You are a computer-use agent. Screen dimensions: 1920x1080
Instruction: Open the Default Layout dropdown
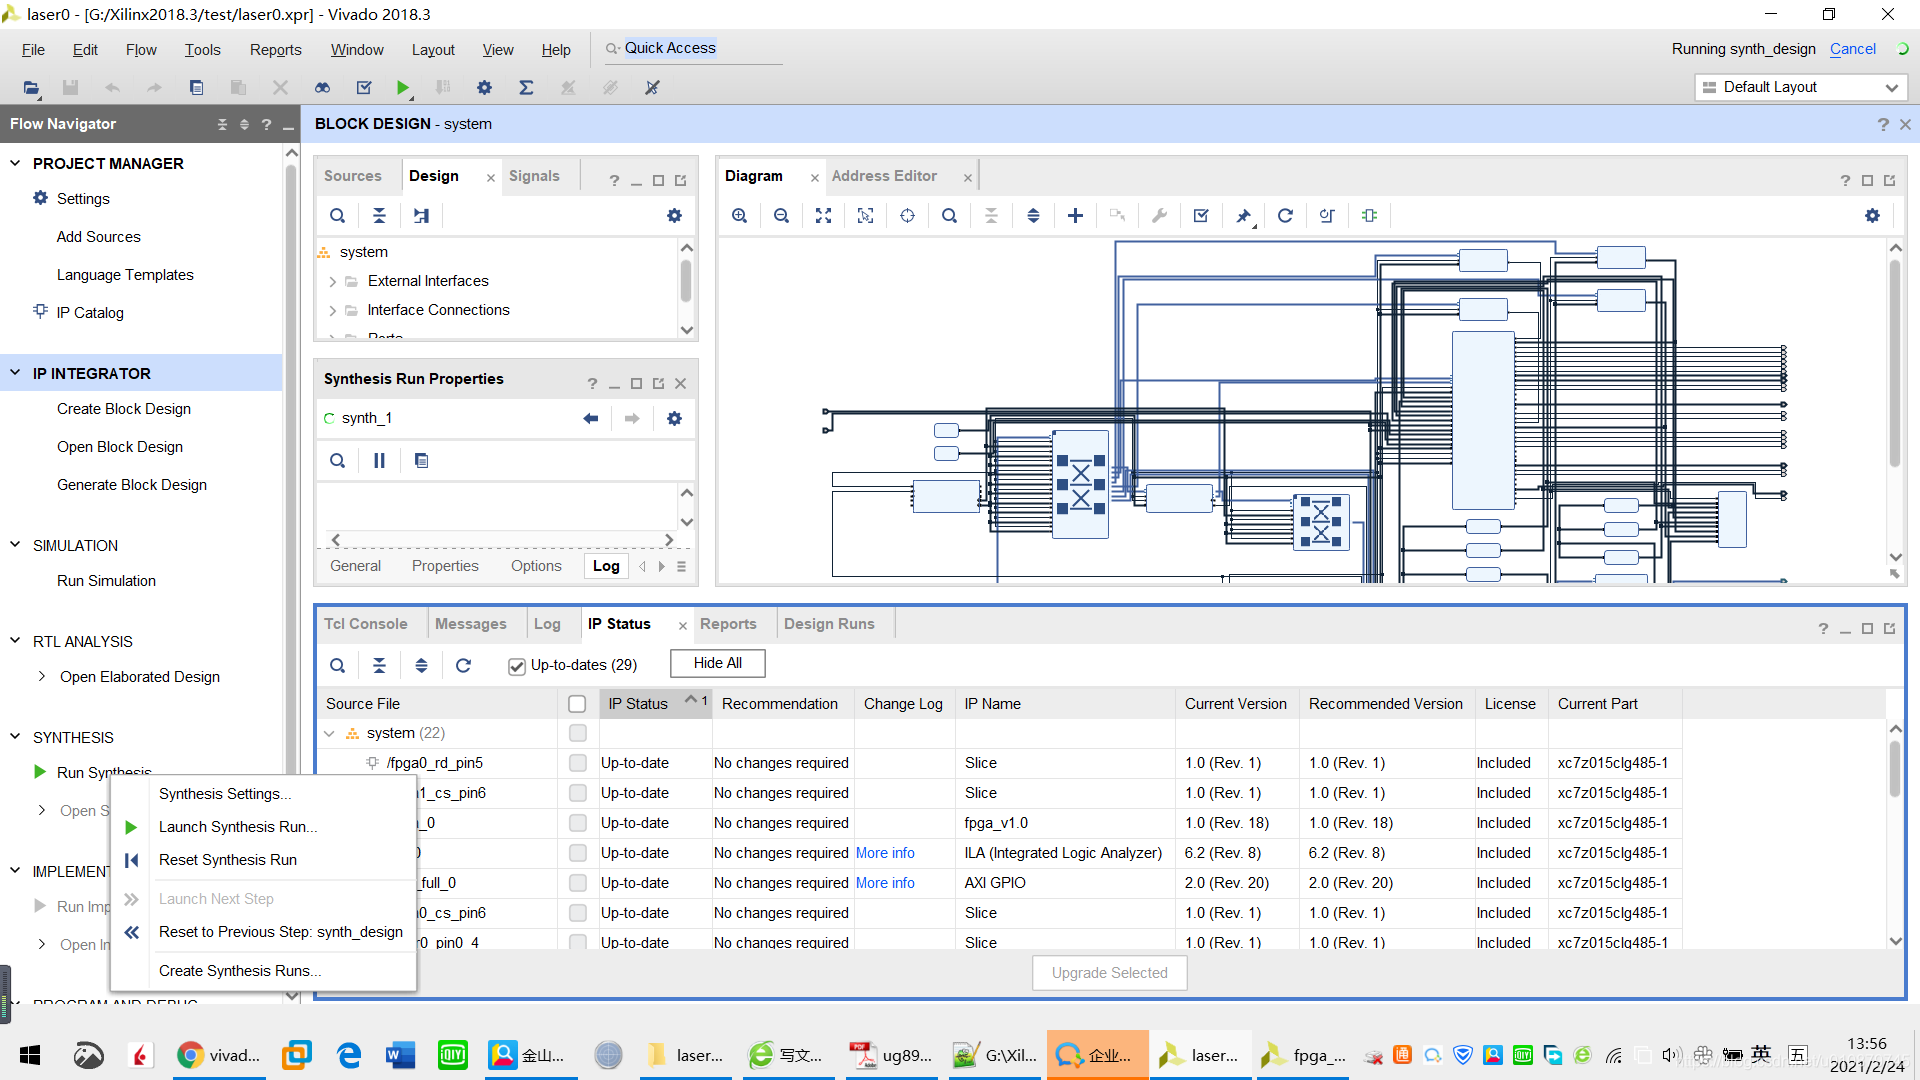[1801, 88]
